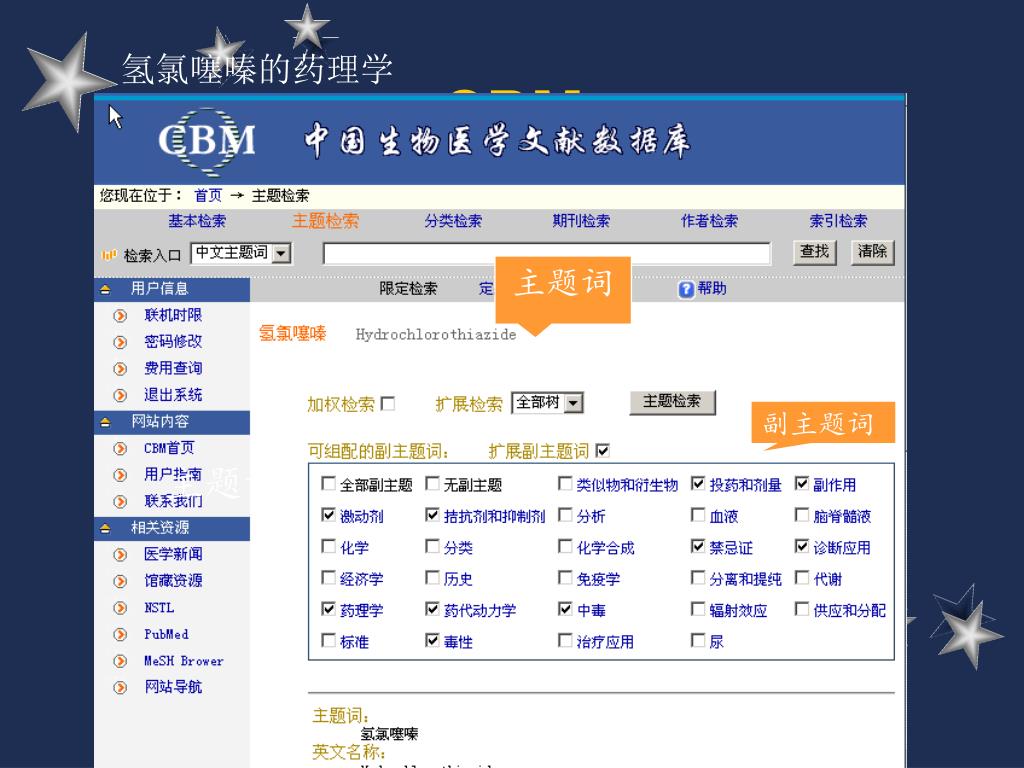
Task: Click the blue question-mark help icon
Action: tap(686, 289)
